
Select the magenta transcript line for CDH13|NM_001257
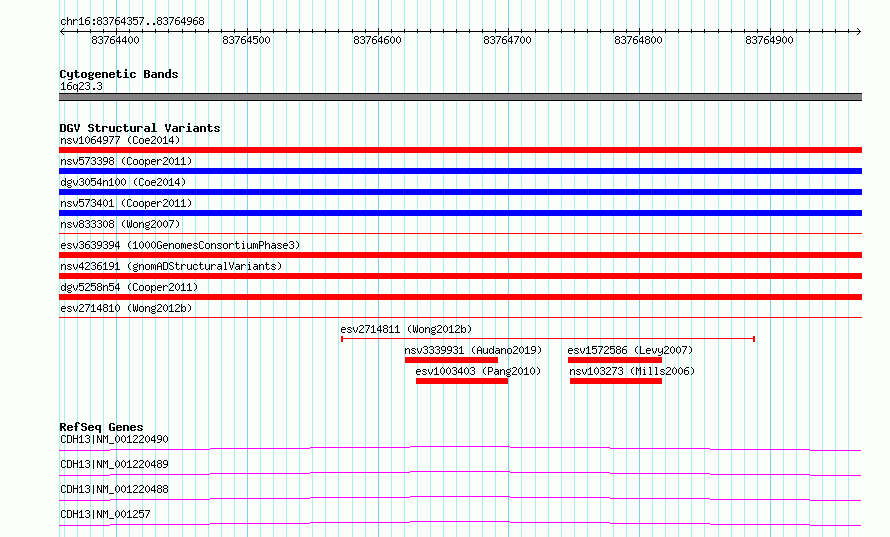click(460, 523)
